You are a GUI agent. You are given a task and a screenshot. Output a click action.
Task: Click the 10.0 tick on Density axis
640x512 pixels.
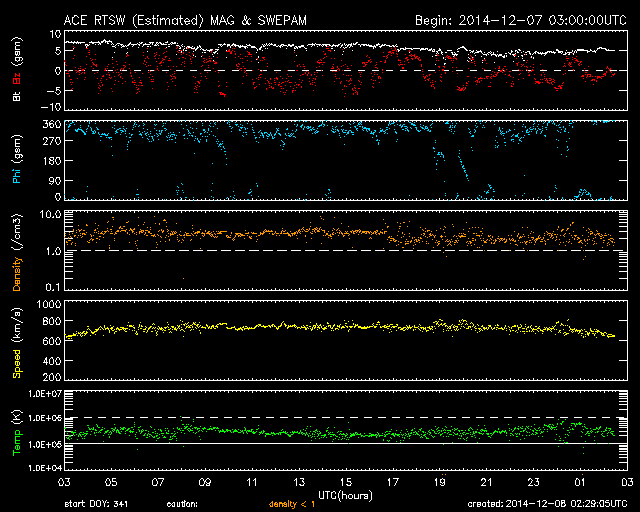pos(49,214)
